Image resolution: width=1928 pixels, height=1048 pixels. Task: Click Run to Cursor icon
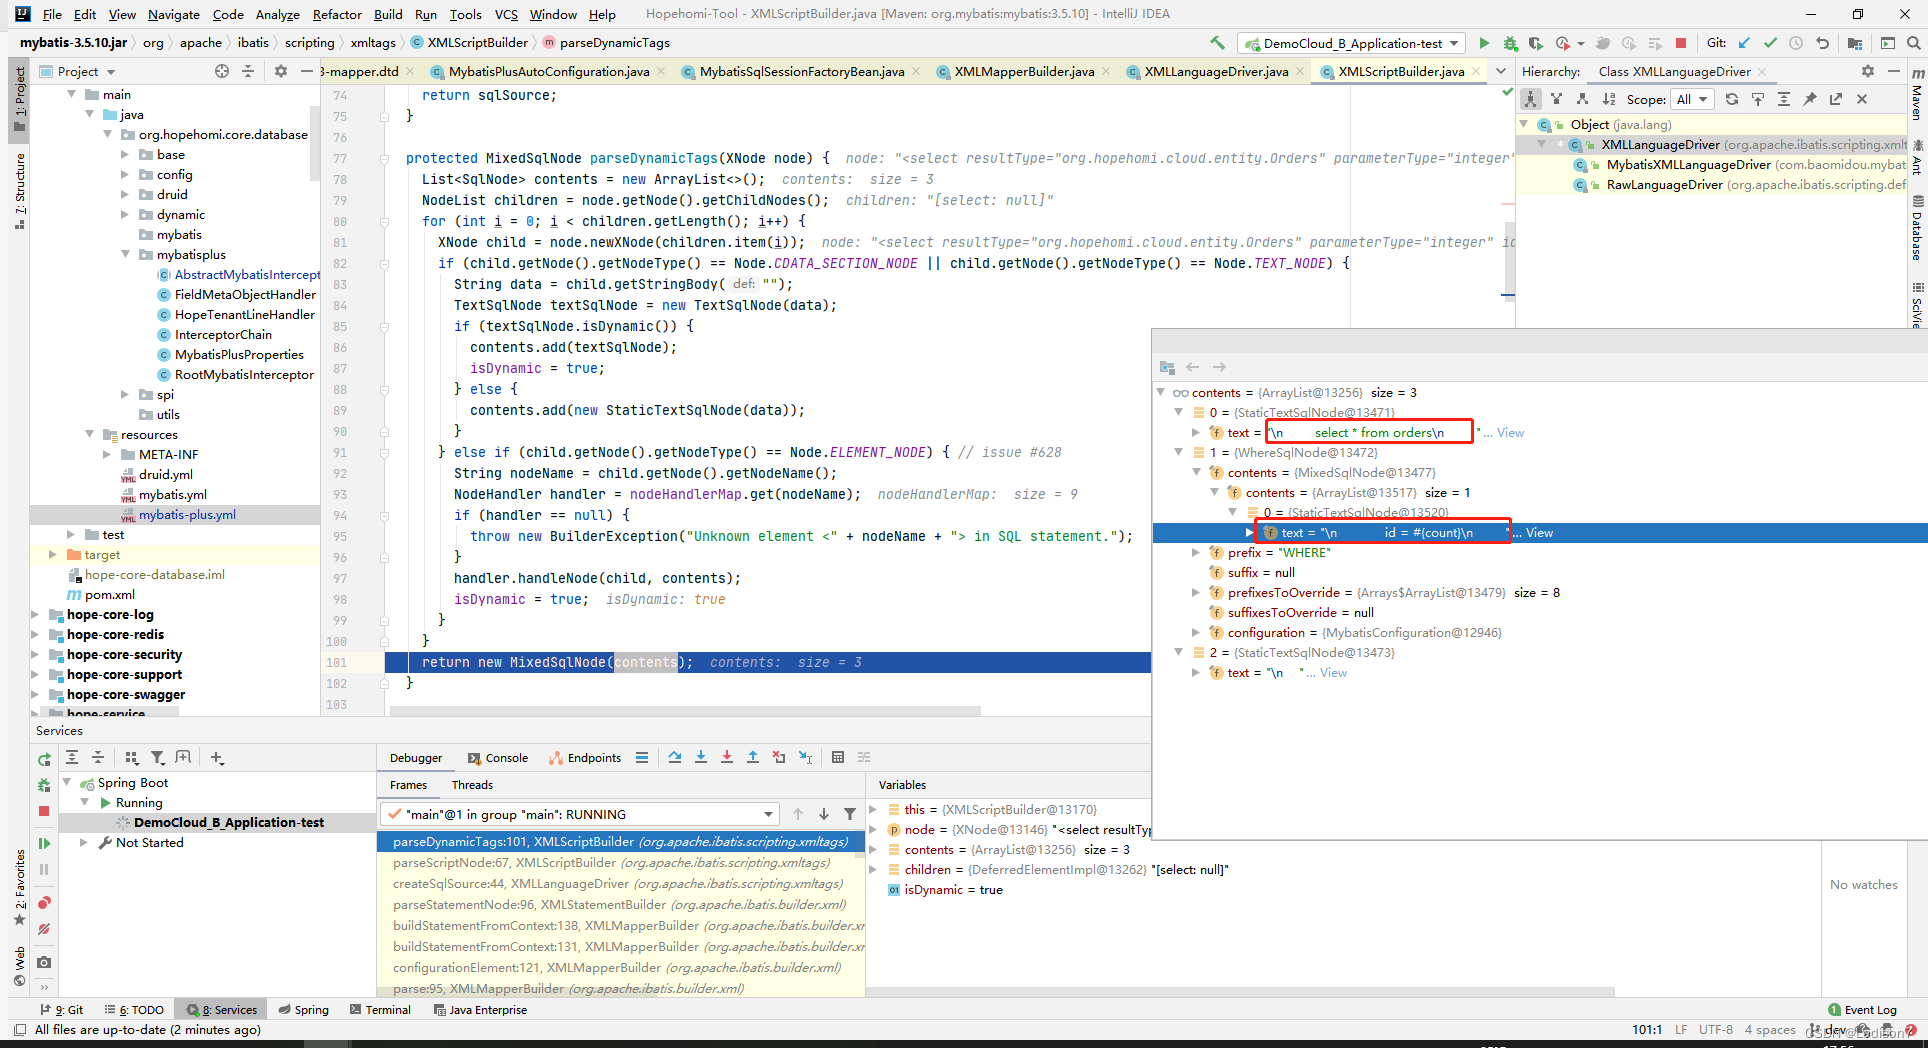pos(805,757)
